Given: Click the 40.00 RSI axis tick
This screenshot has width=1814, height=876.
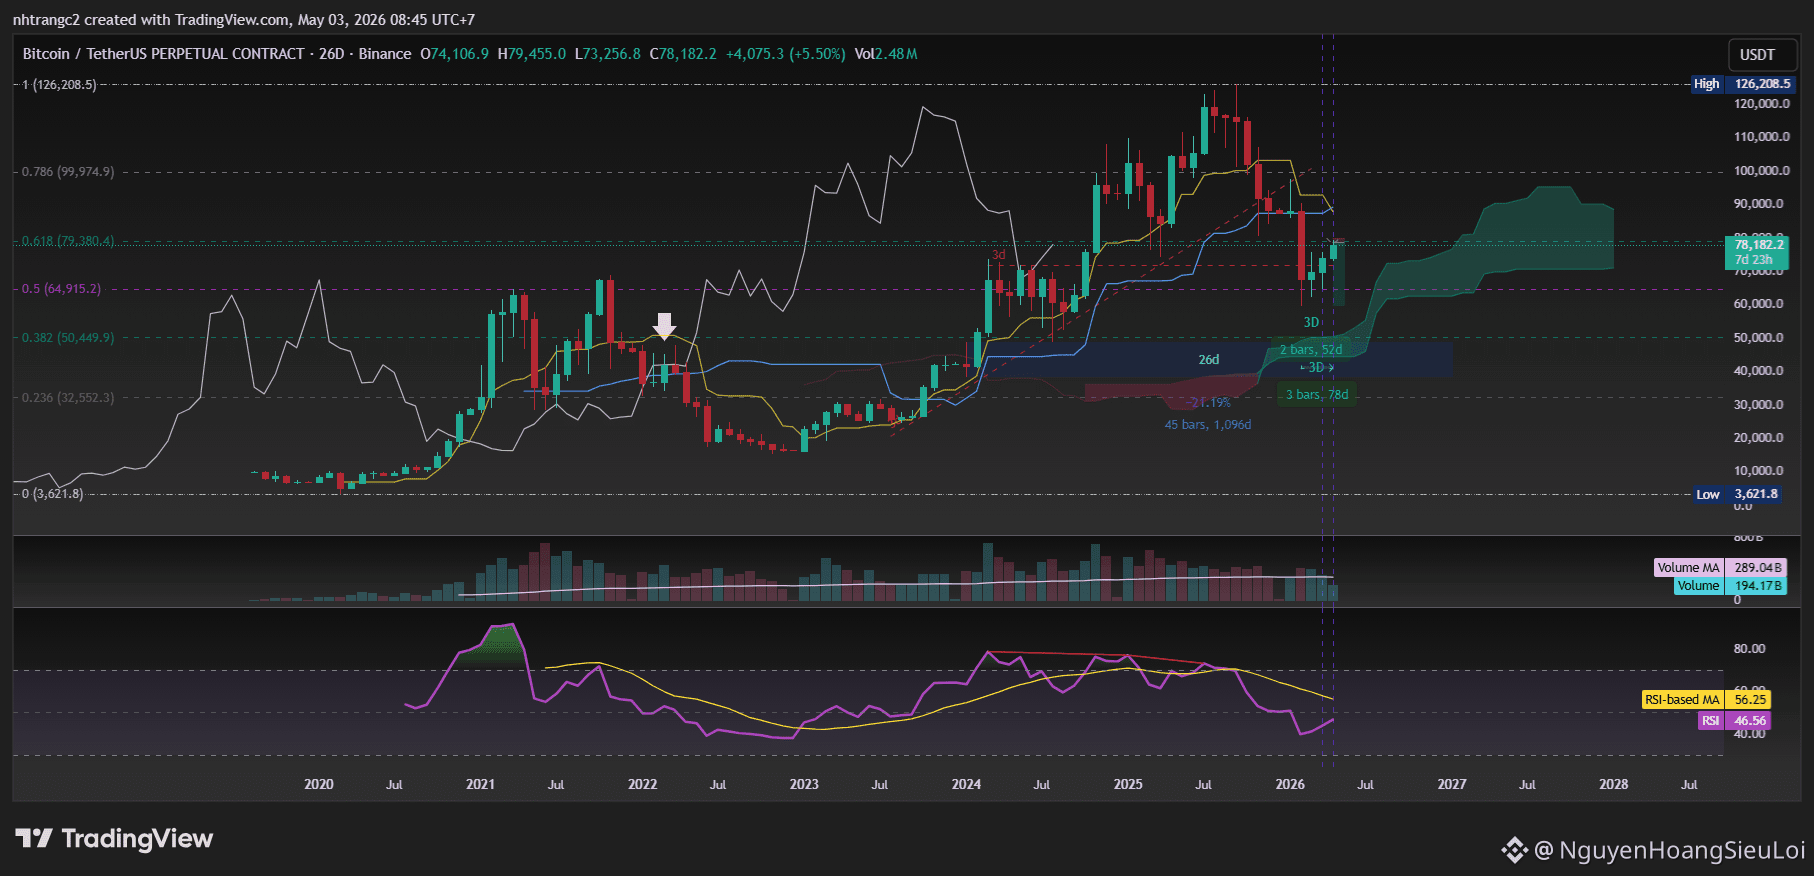Looking at the screenshot, I should [1749, 734].
